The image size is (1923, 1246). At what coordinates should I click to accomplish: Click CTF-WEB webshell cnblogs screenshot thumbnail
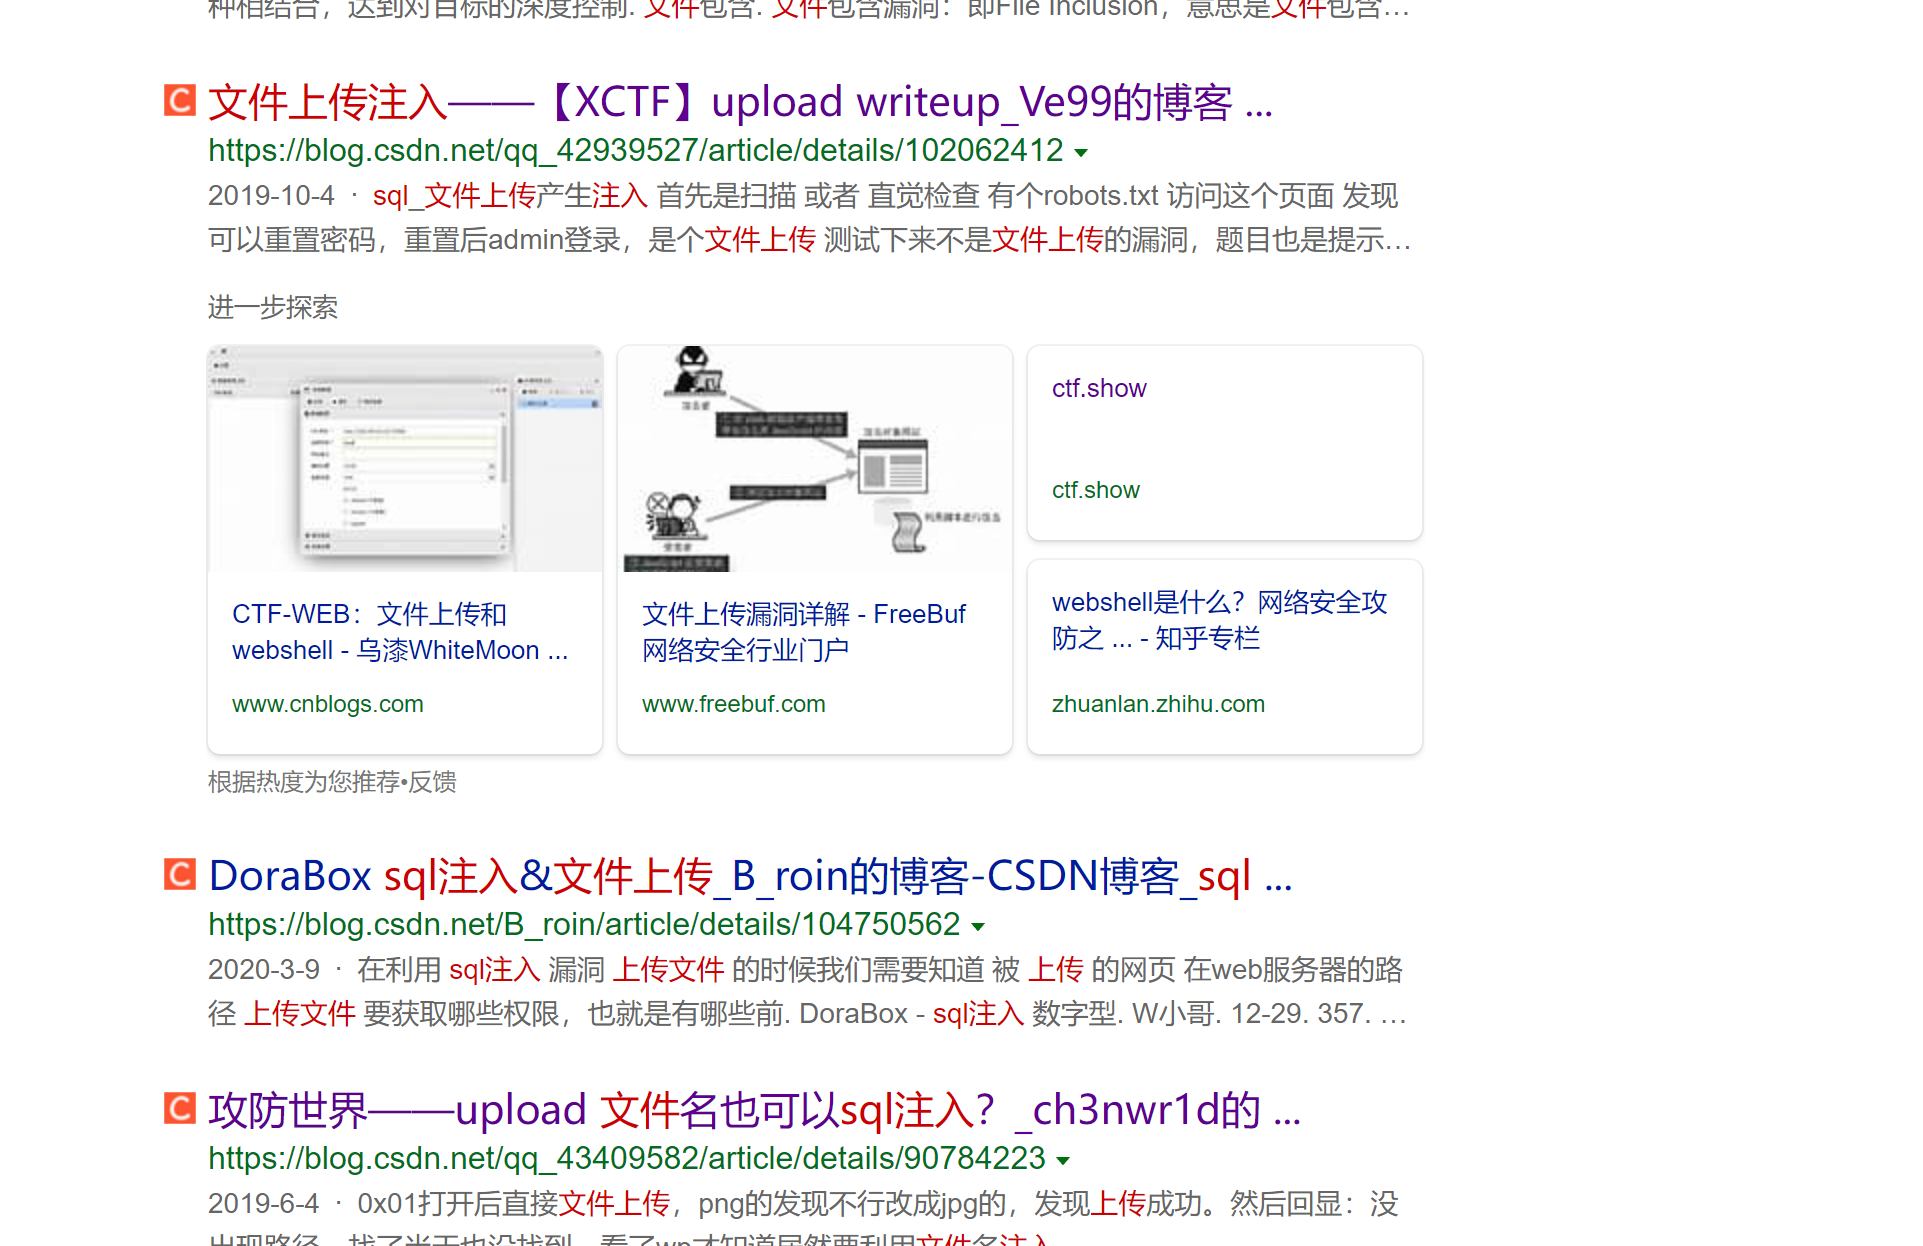[x=405, y=459]
